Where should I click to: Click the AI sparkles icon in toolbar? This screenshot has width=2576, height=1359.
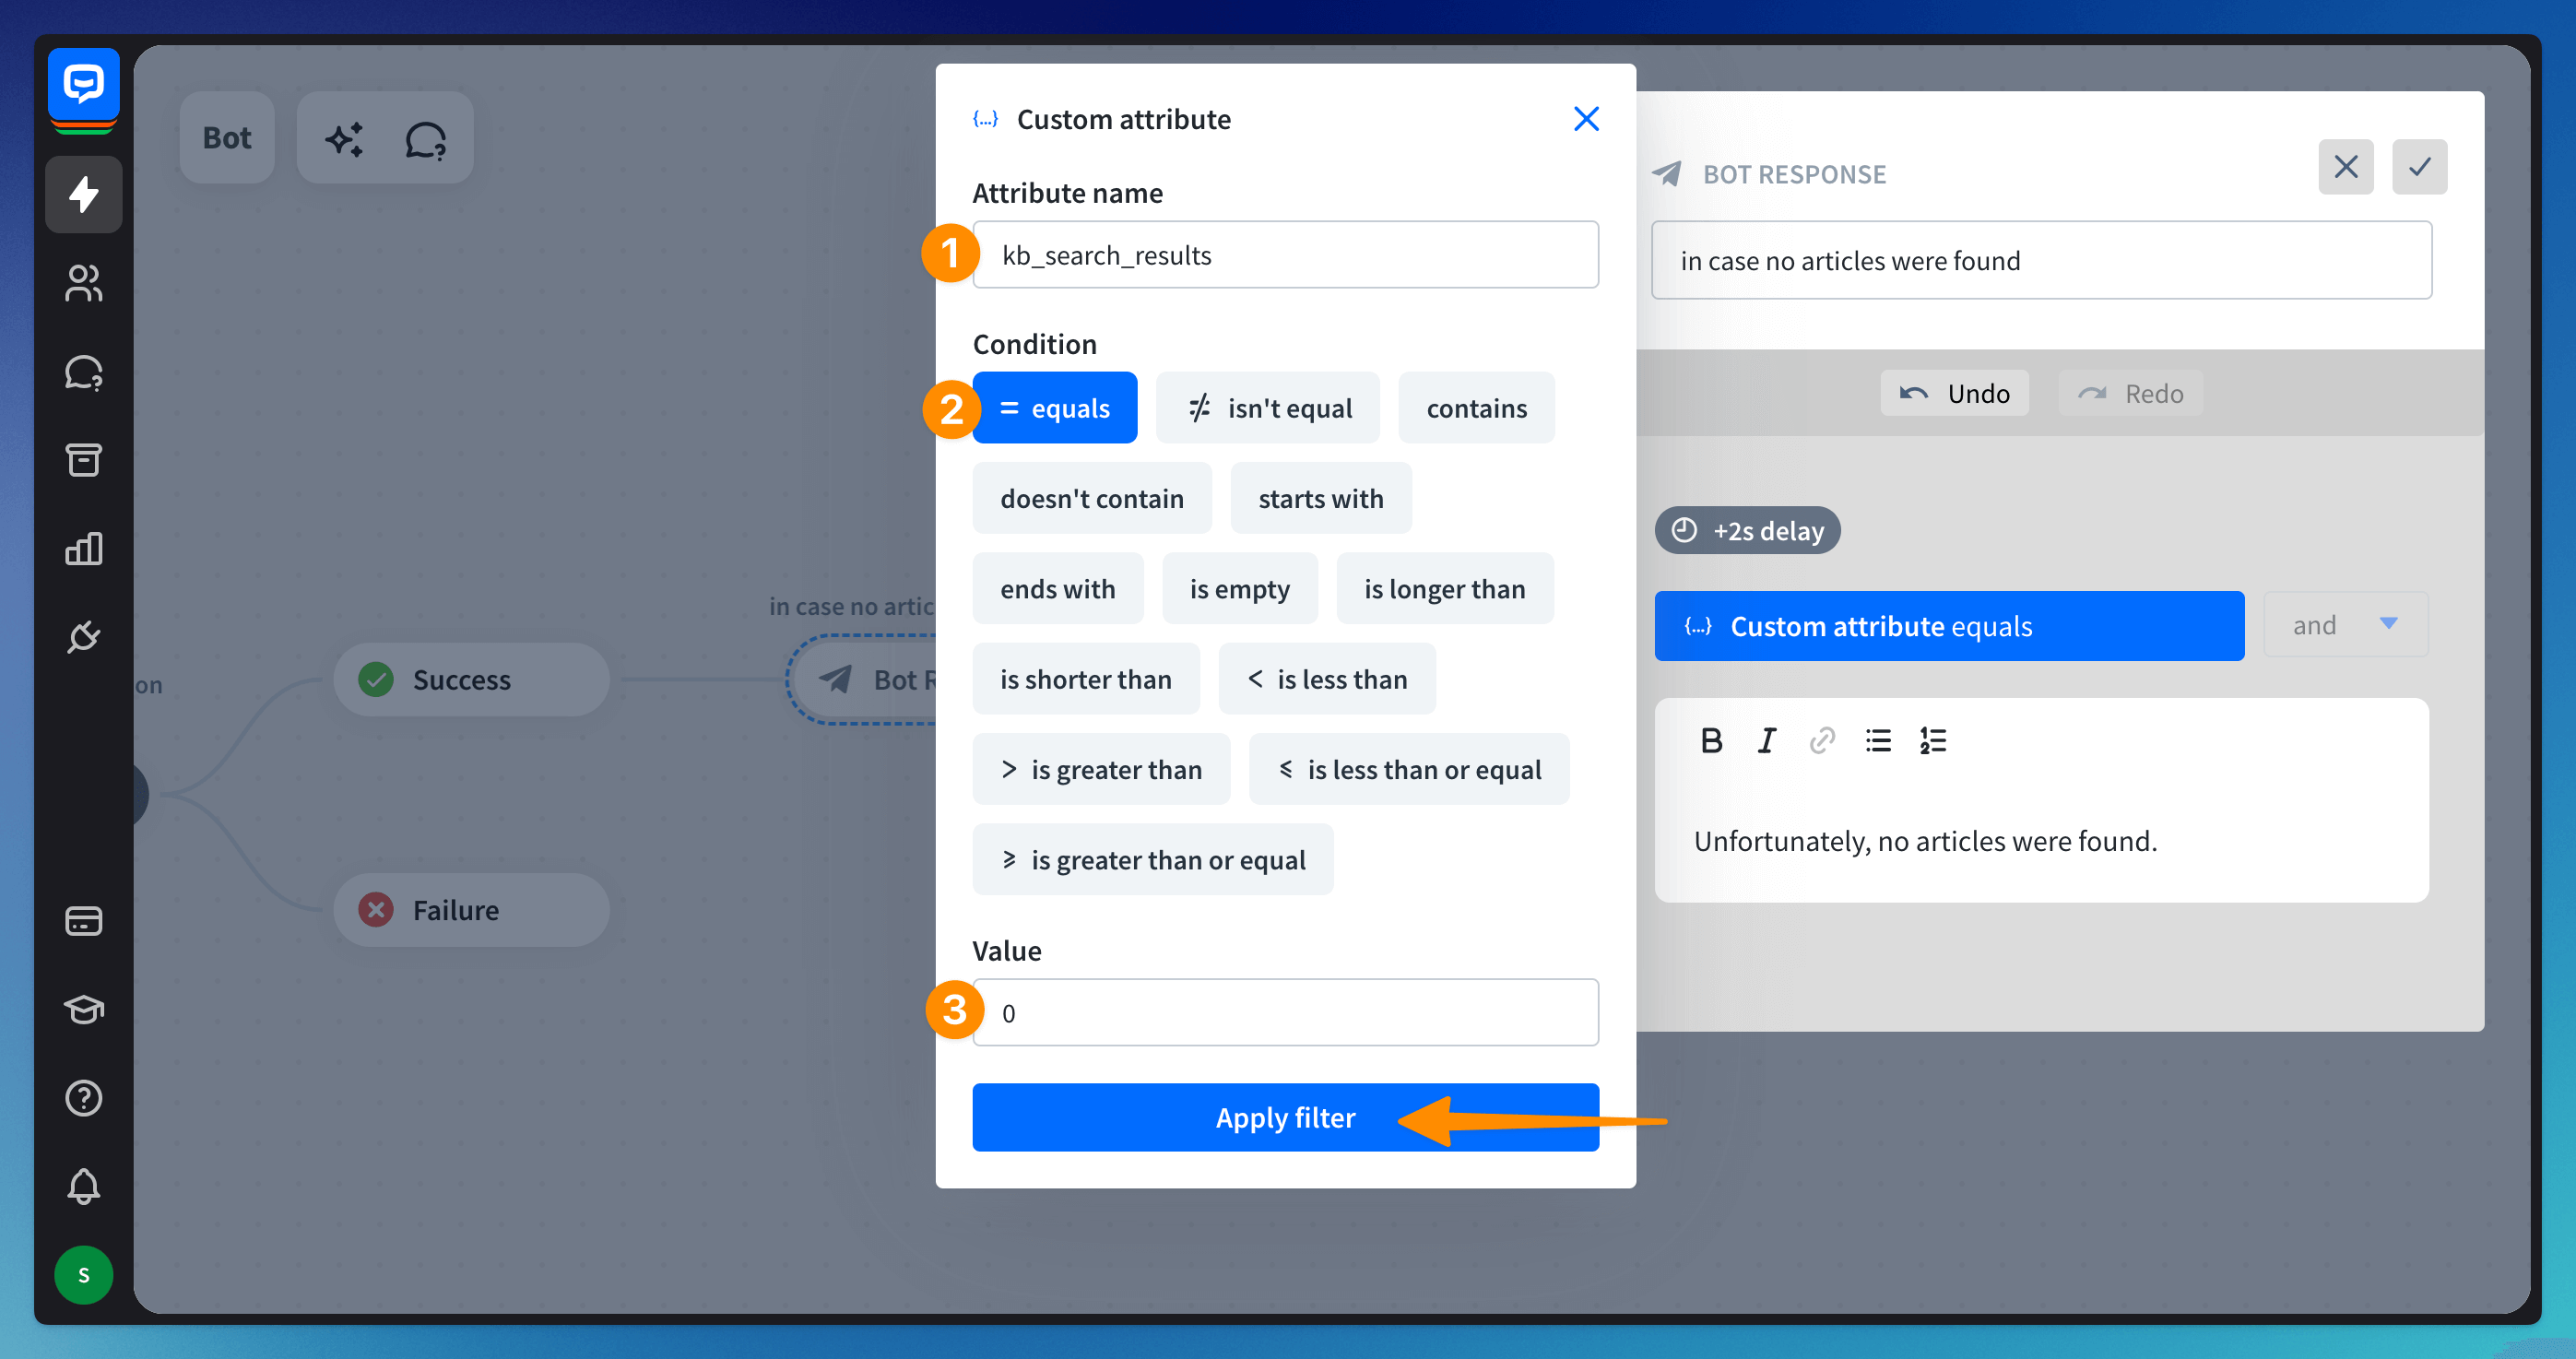point(344,139)
